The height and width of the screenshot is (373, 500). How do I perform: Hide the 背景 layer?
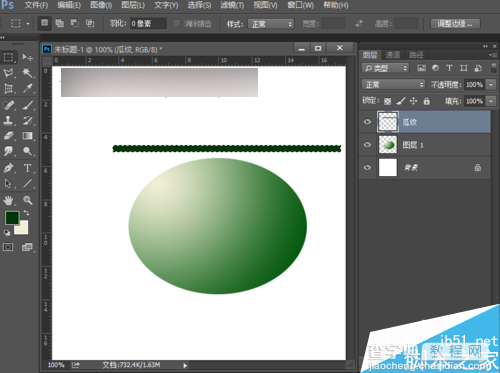[367, 167]
